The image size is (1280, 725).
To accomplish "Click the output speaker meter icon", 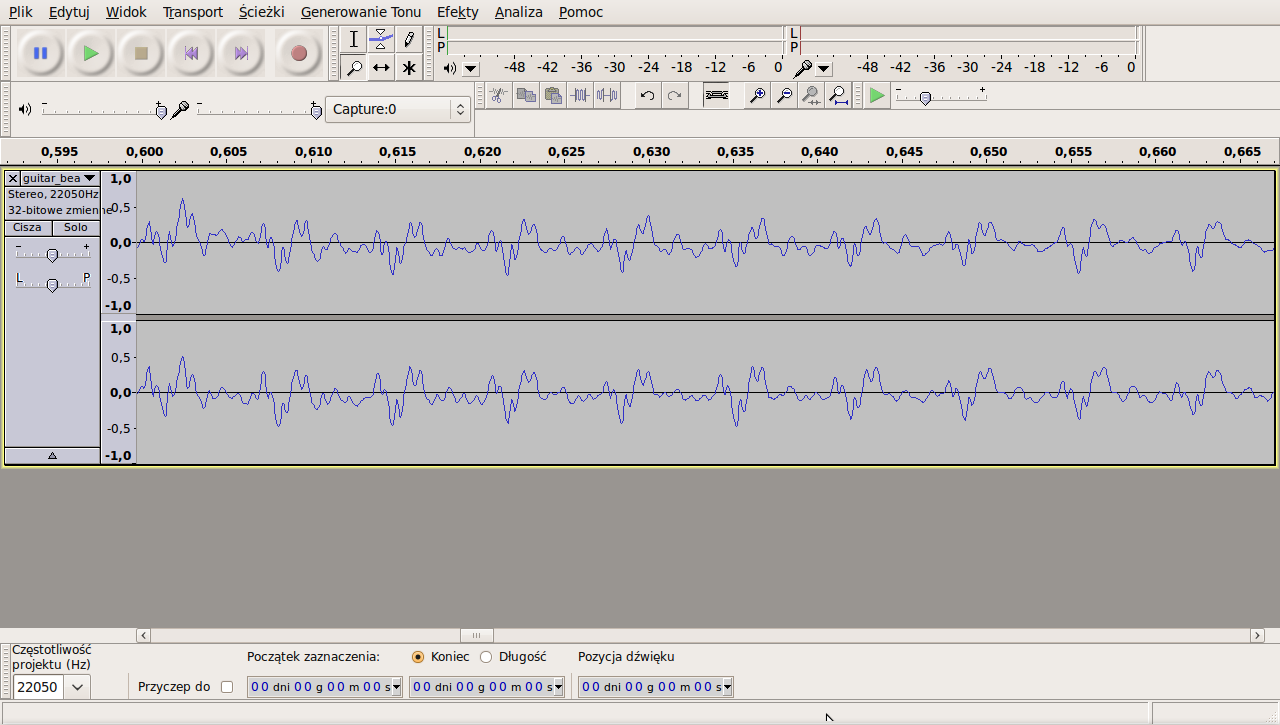I will [x=450, y=68].
